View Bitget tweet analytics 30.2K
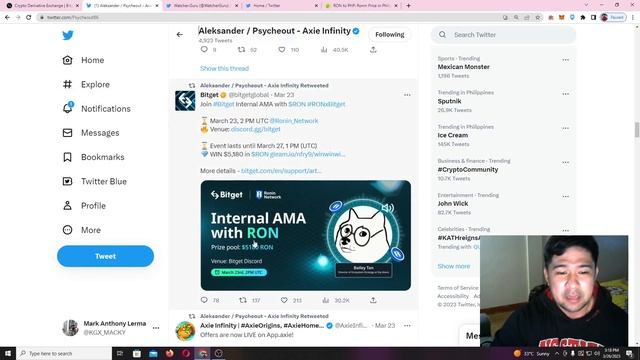The width and height of the screenshot is (640, 360). [326, 300]
